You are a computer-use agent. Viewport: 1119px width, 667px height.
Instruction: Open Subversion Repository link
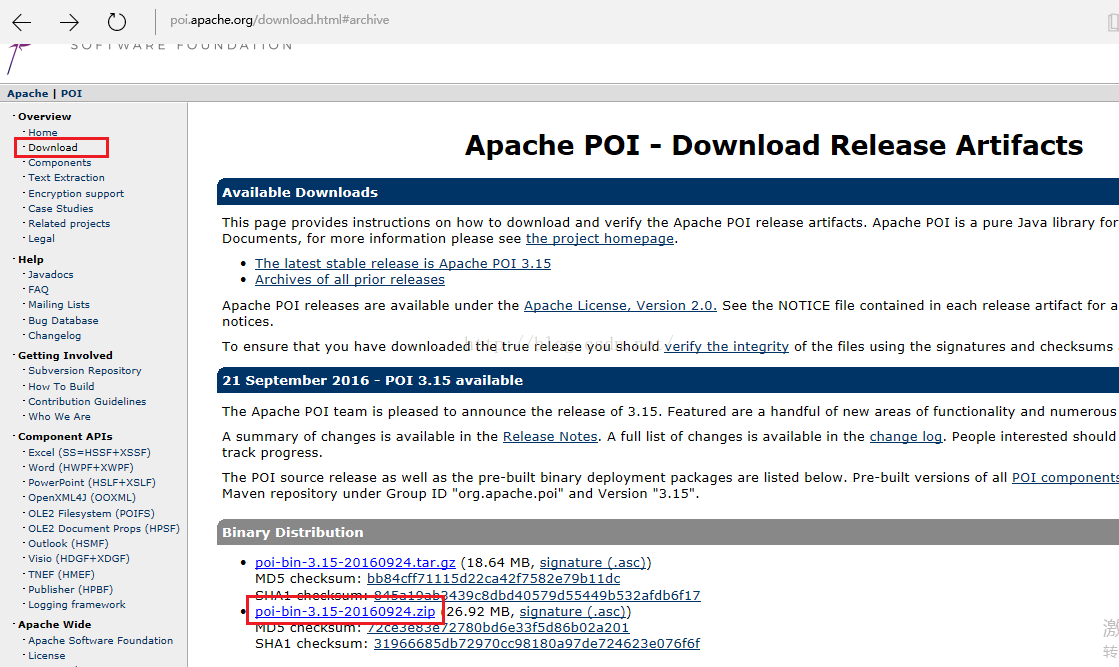(x=84, y=371)
